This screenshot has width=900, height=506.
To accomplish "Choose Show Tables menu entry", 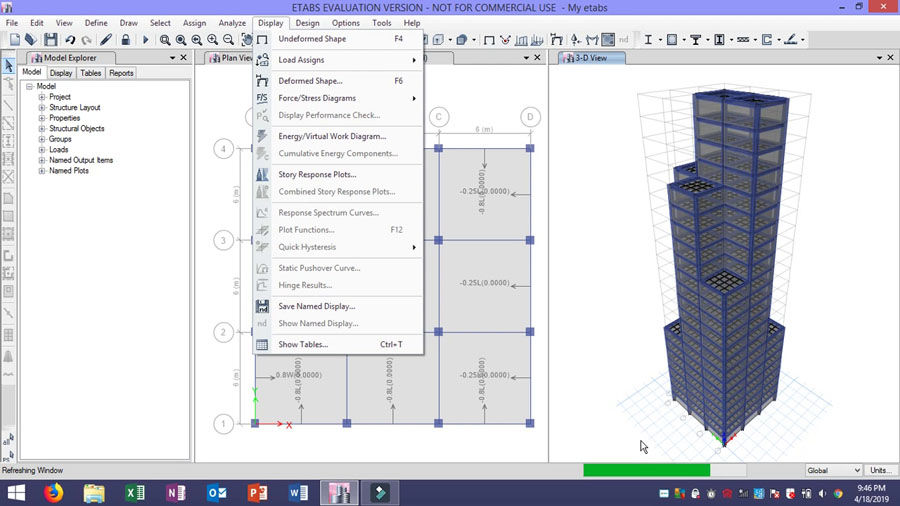I will (338, 344).
